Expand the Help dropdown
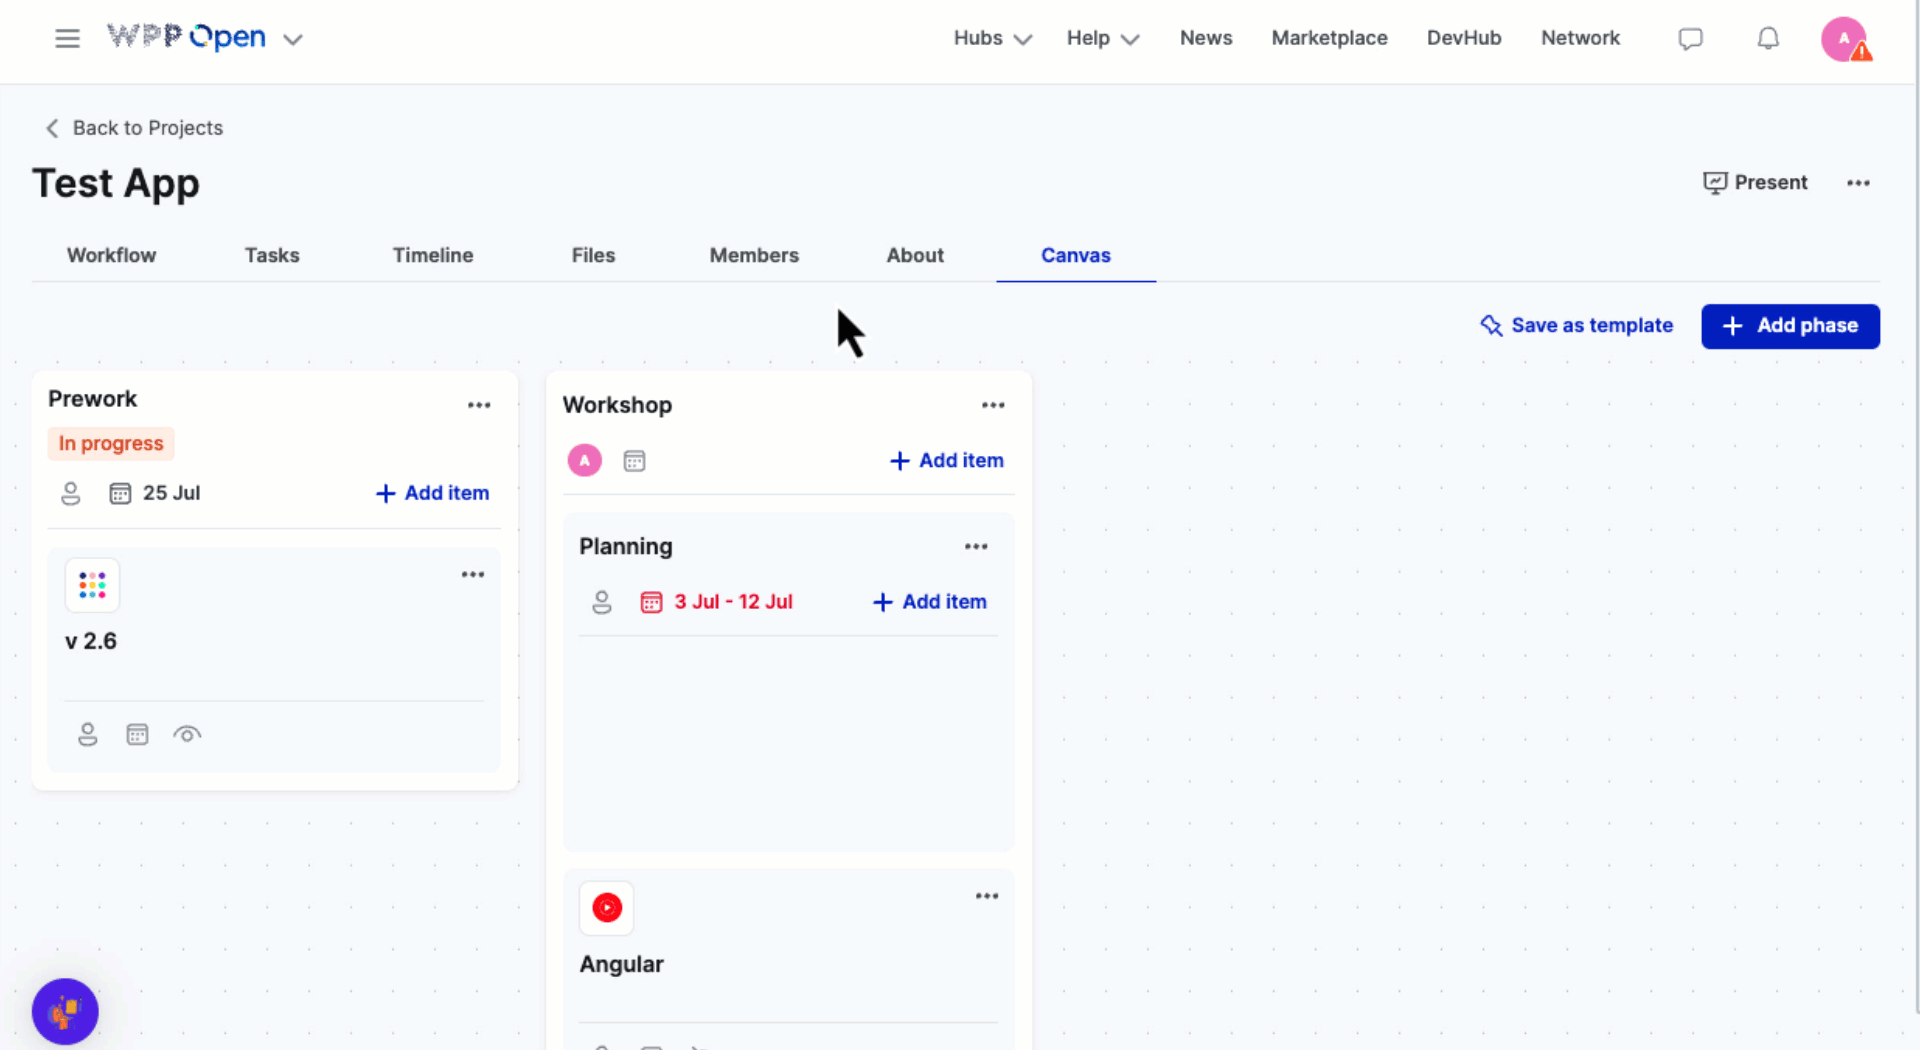Screen dimensions: 1920x1050 tap(1102, 39)
